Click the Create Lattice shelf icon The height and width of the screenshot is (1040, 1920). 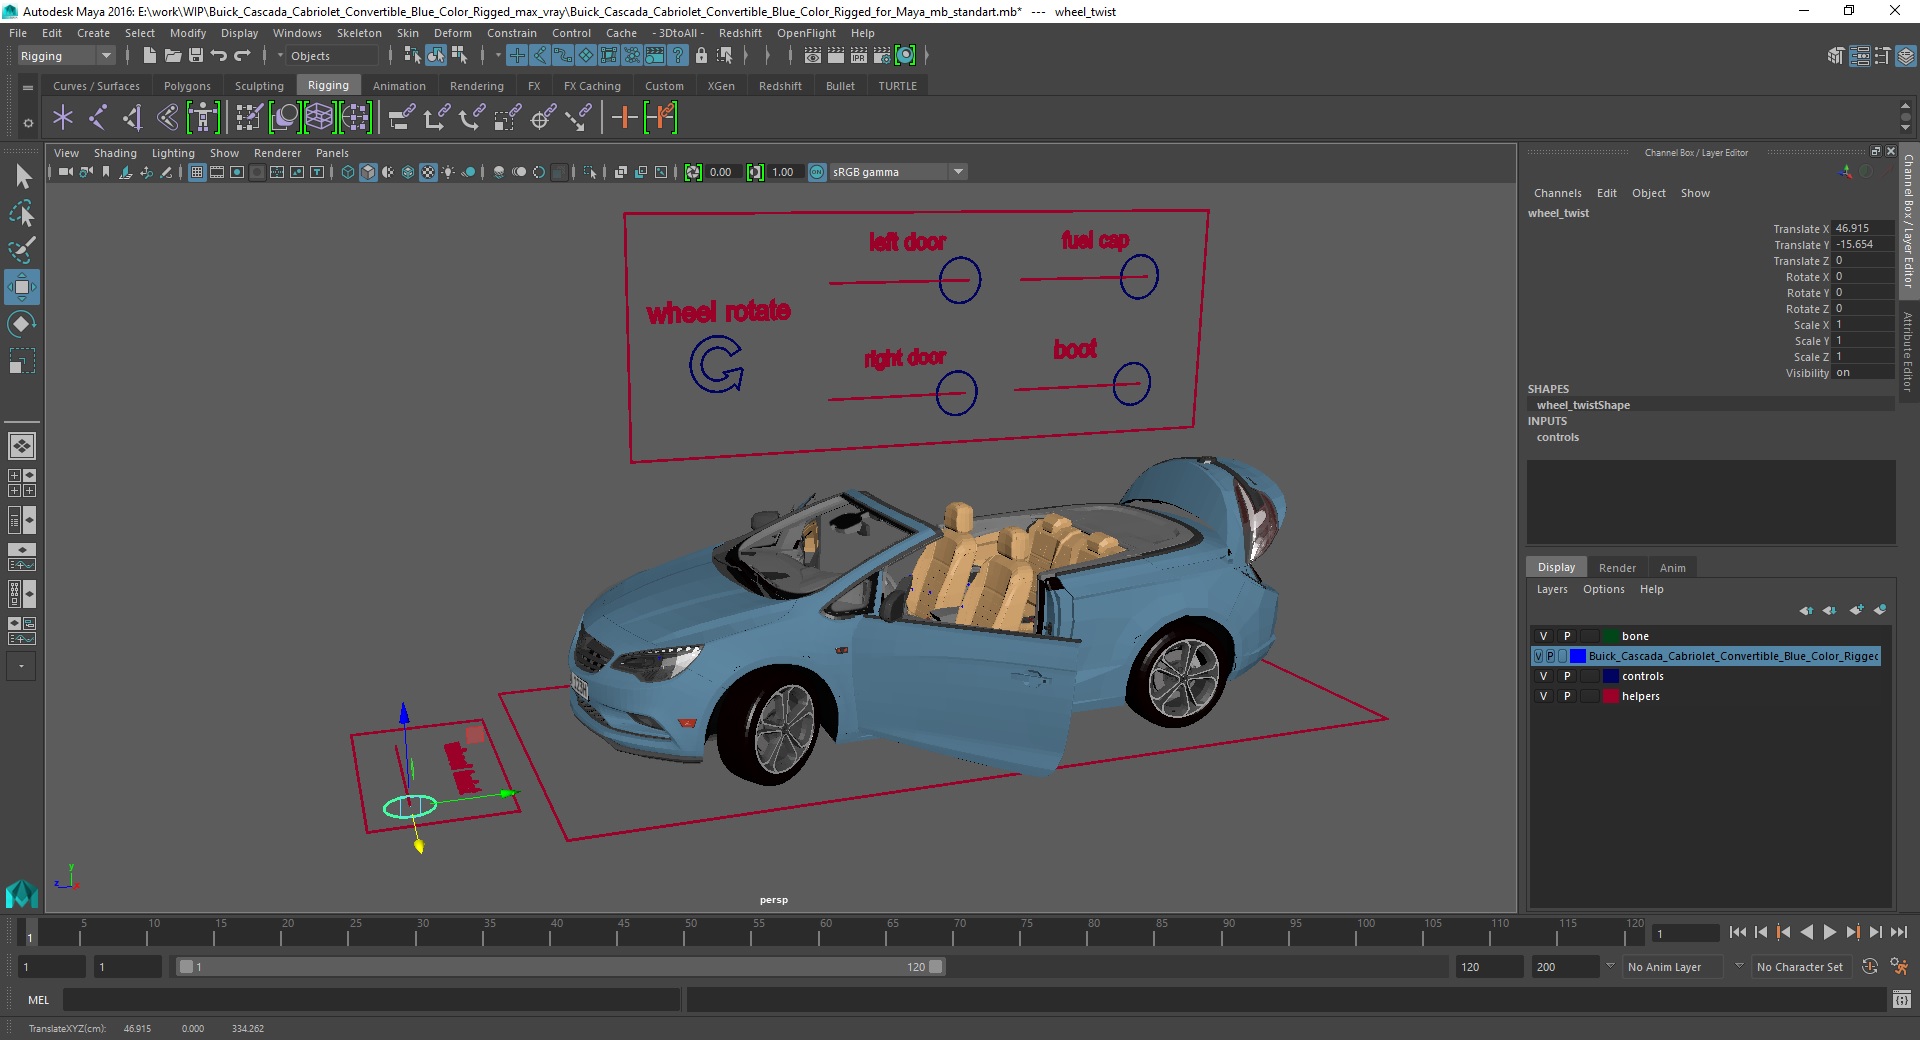(319, 118)
